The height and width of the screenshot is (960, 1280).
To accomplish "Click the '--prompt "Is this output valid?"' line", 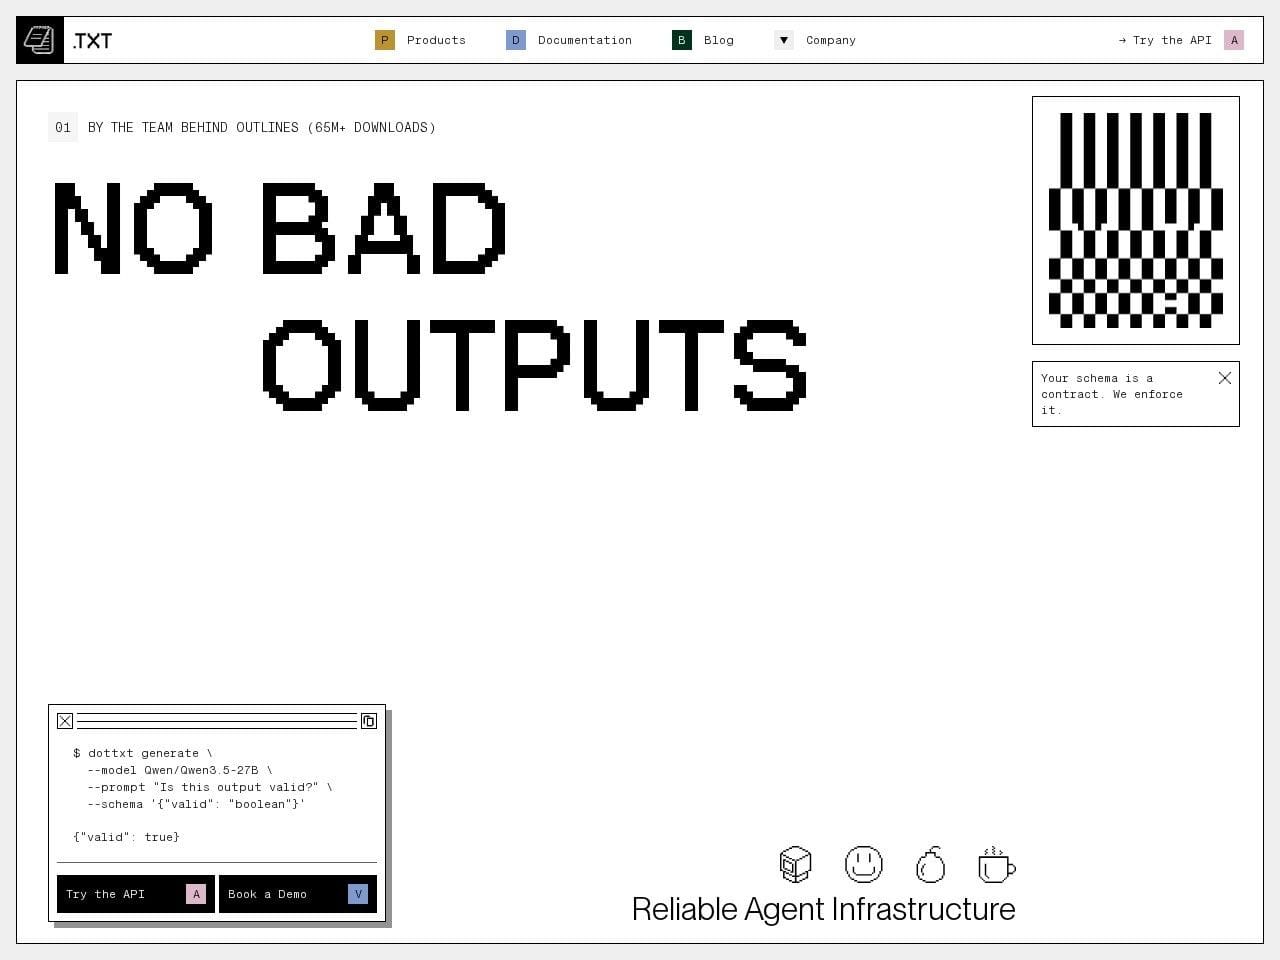I will click(x=210, y=787).
